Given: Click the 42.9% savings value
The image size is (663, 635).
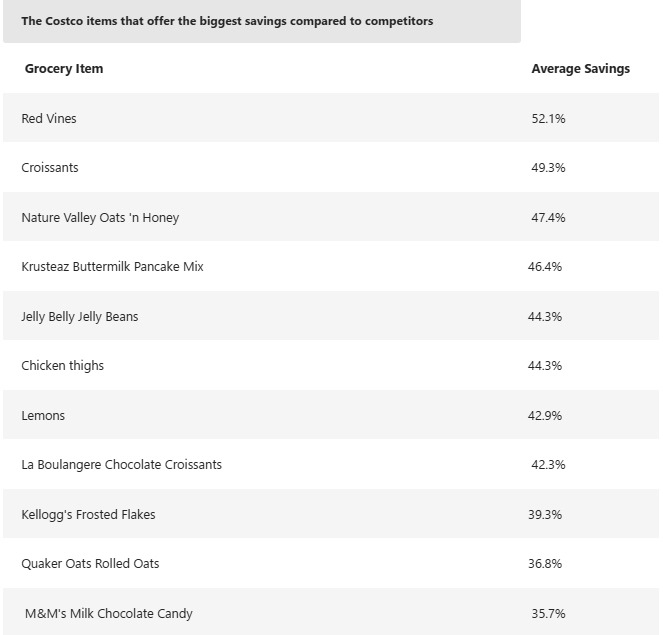Looking at the screenshot, I should point(545,415).
